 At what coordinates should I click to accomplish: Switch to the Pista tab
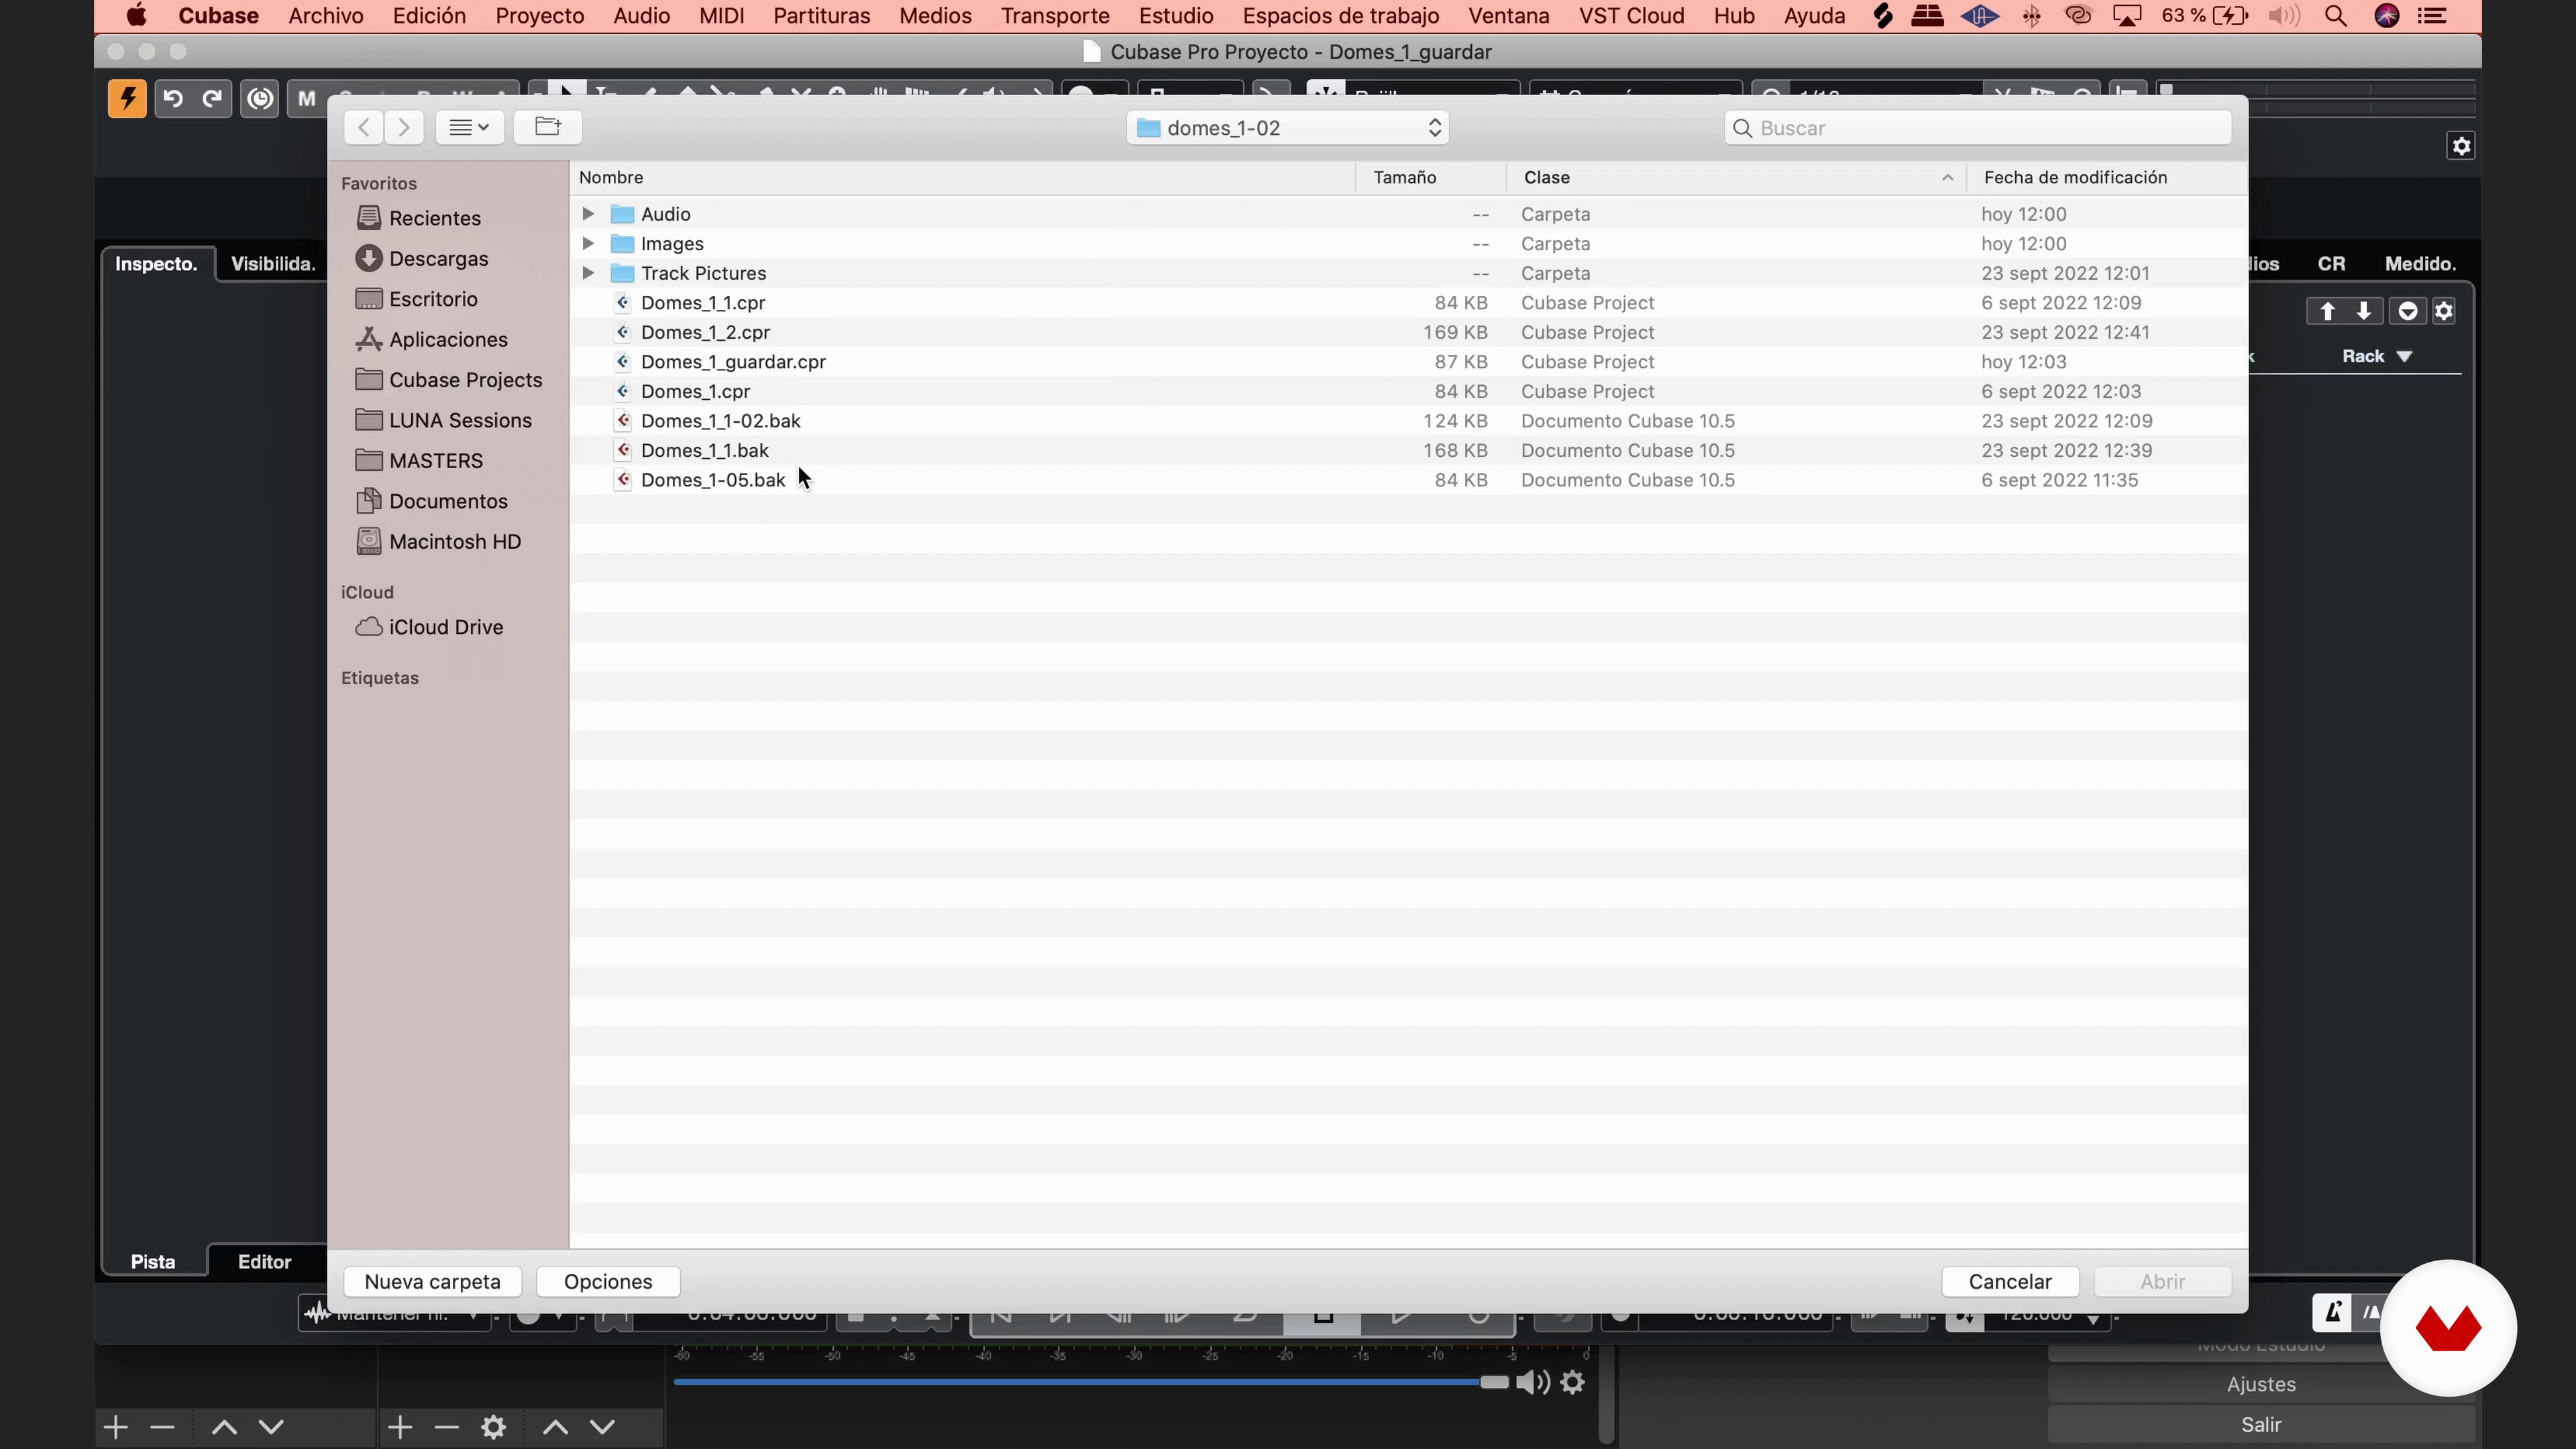coord(153,1262)
